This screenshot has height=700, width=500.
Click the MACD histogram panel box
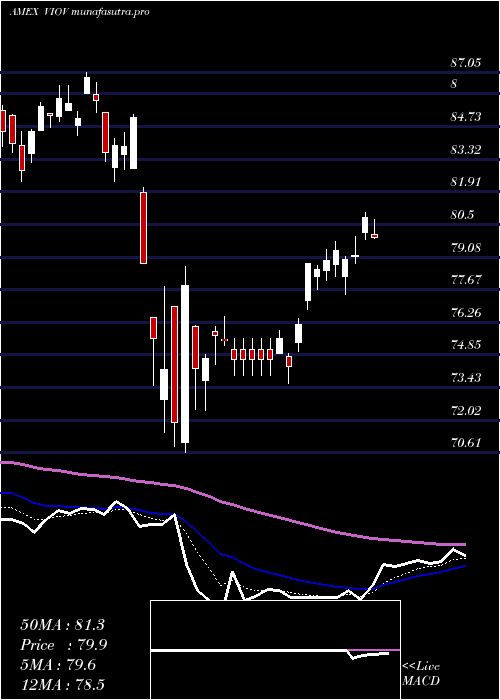click(275, 650)
